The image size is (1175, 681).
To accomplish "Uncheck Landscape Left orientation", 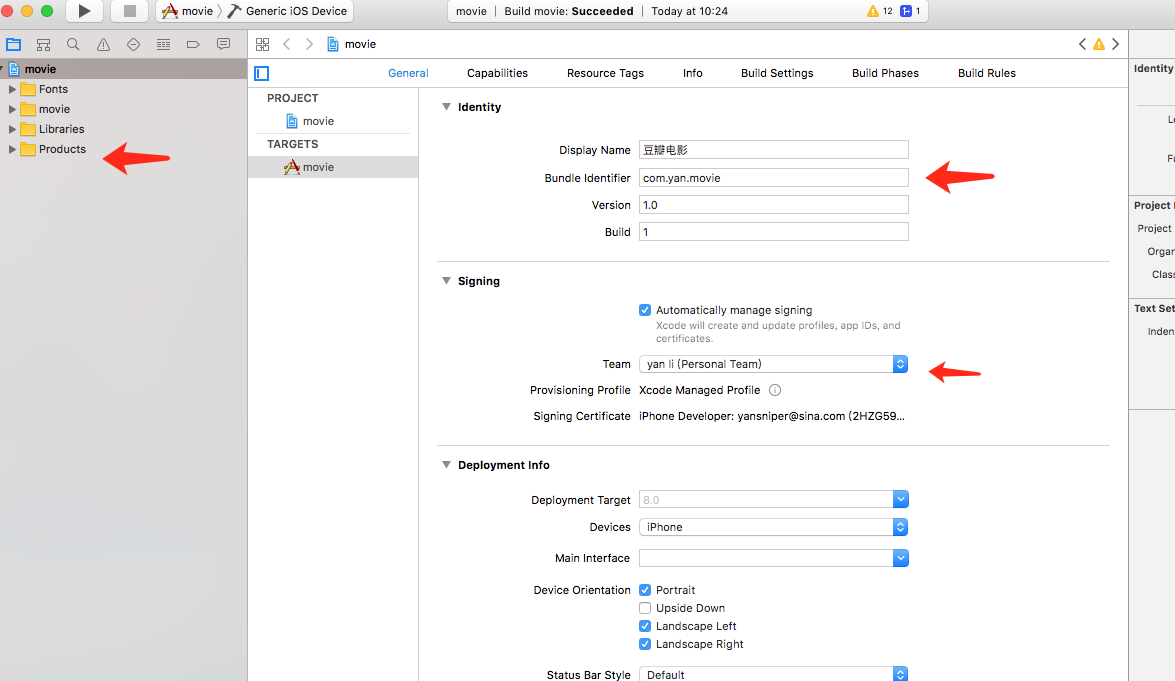I will coord(645,626).
